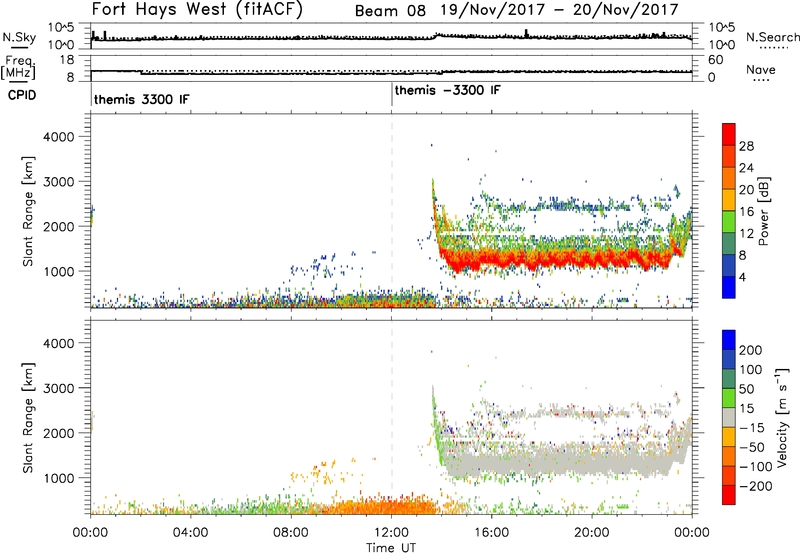Click the '16:00' time axis tick label
Viewport: 800px width, 554px height.
coord(491,533)
